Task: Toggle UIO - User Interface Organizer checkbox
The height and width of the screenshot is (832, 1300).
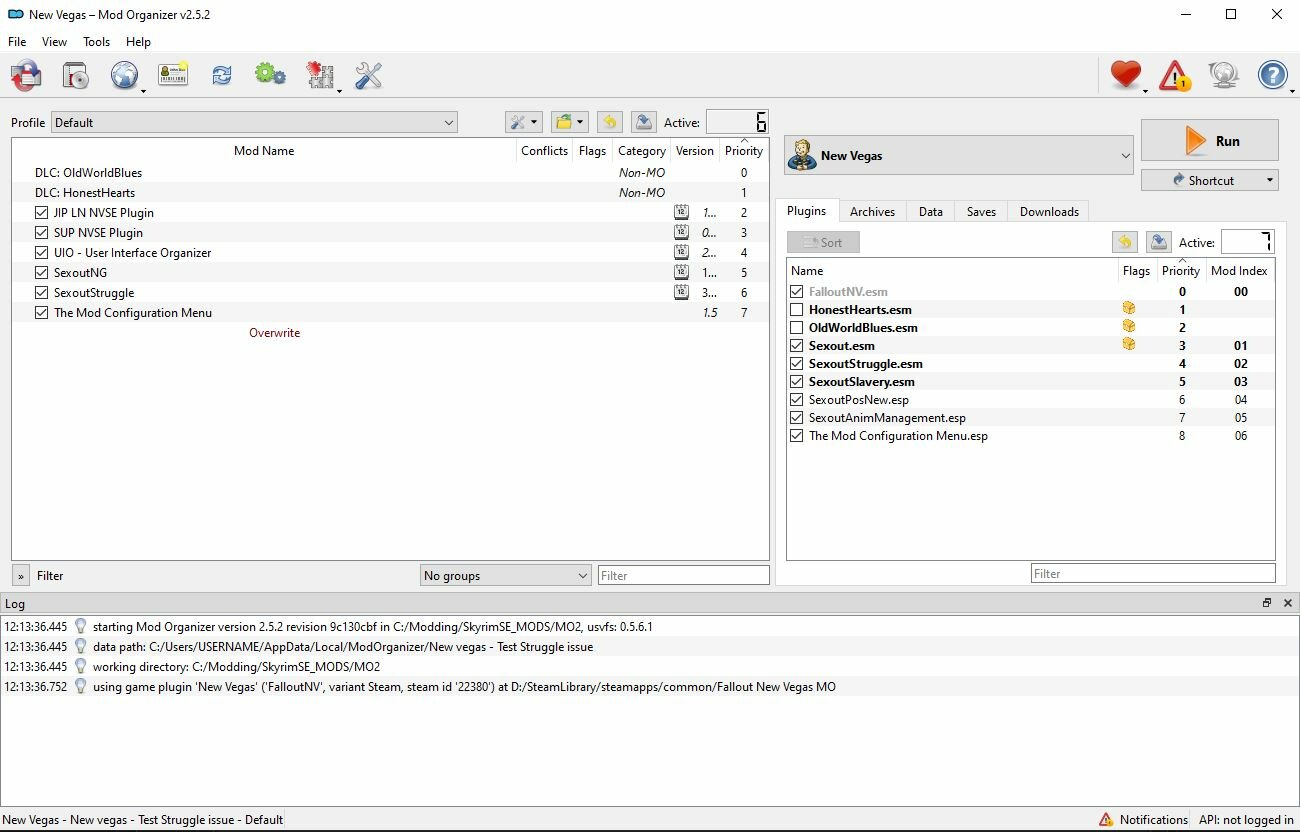Action: click(x=41, y=252)
